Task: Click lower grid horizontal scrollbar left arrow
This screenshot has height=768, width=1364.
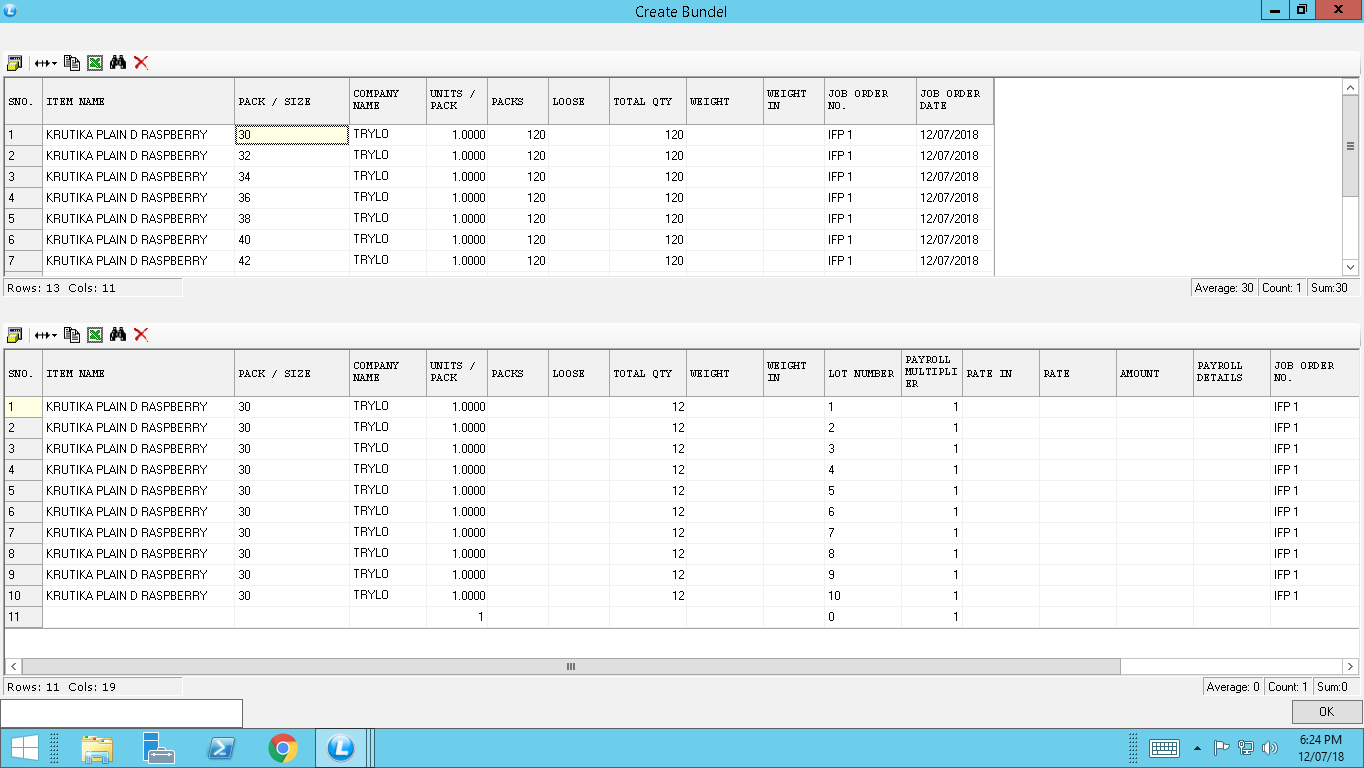Action: 13,666
